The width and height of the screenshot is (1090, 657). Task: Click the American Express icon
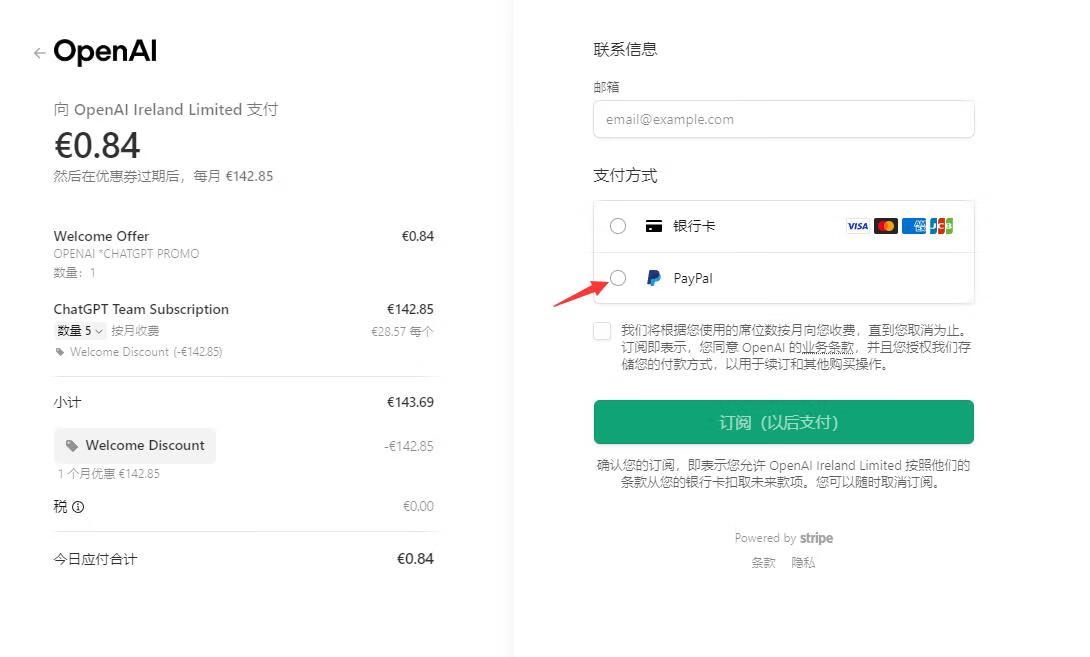(913, 226)
